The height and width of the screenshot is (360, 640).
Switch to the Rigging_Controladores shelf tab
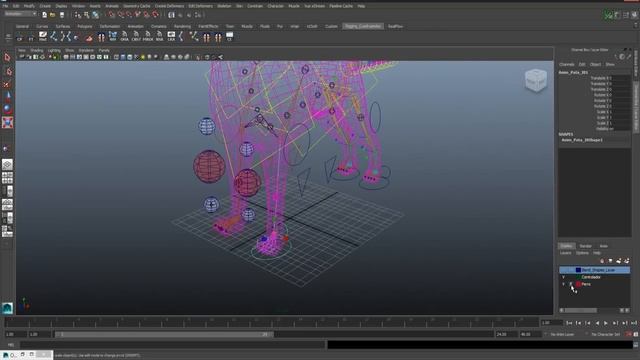(362, 26)
